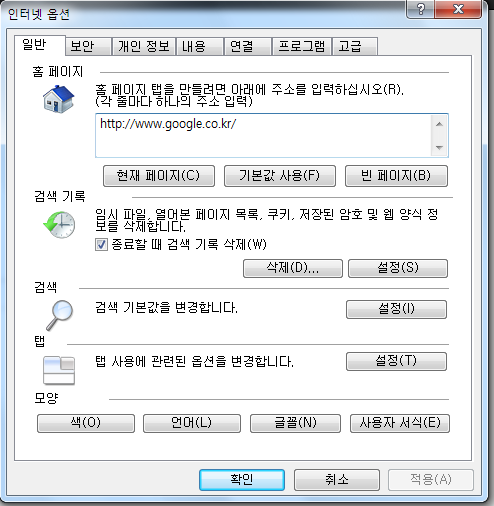Click the blue house home page icon
Image resolution: width=494 pixels, height=506 pixels.
click(x=58, y=99)
